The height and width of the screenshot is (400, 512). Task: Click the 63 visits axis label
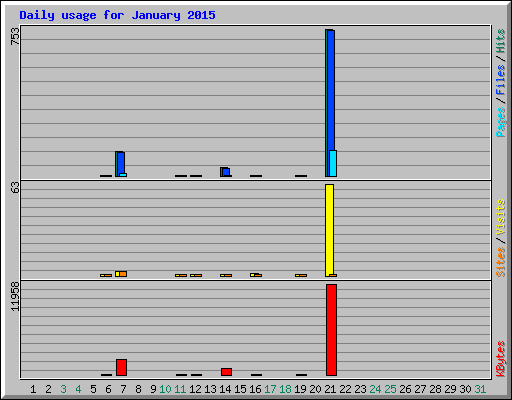[15, 188]
